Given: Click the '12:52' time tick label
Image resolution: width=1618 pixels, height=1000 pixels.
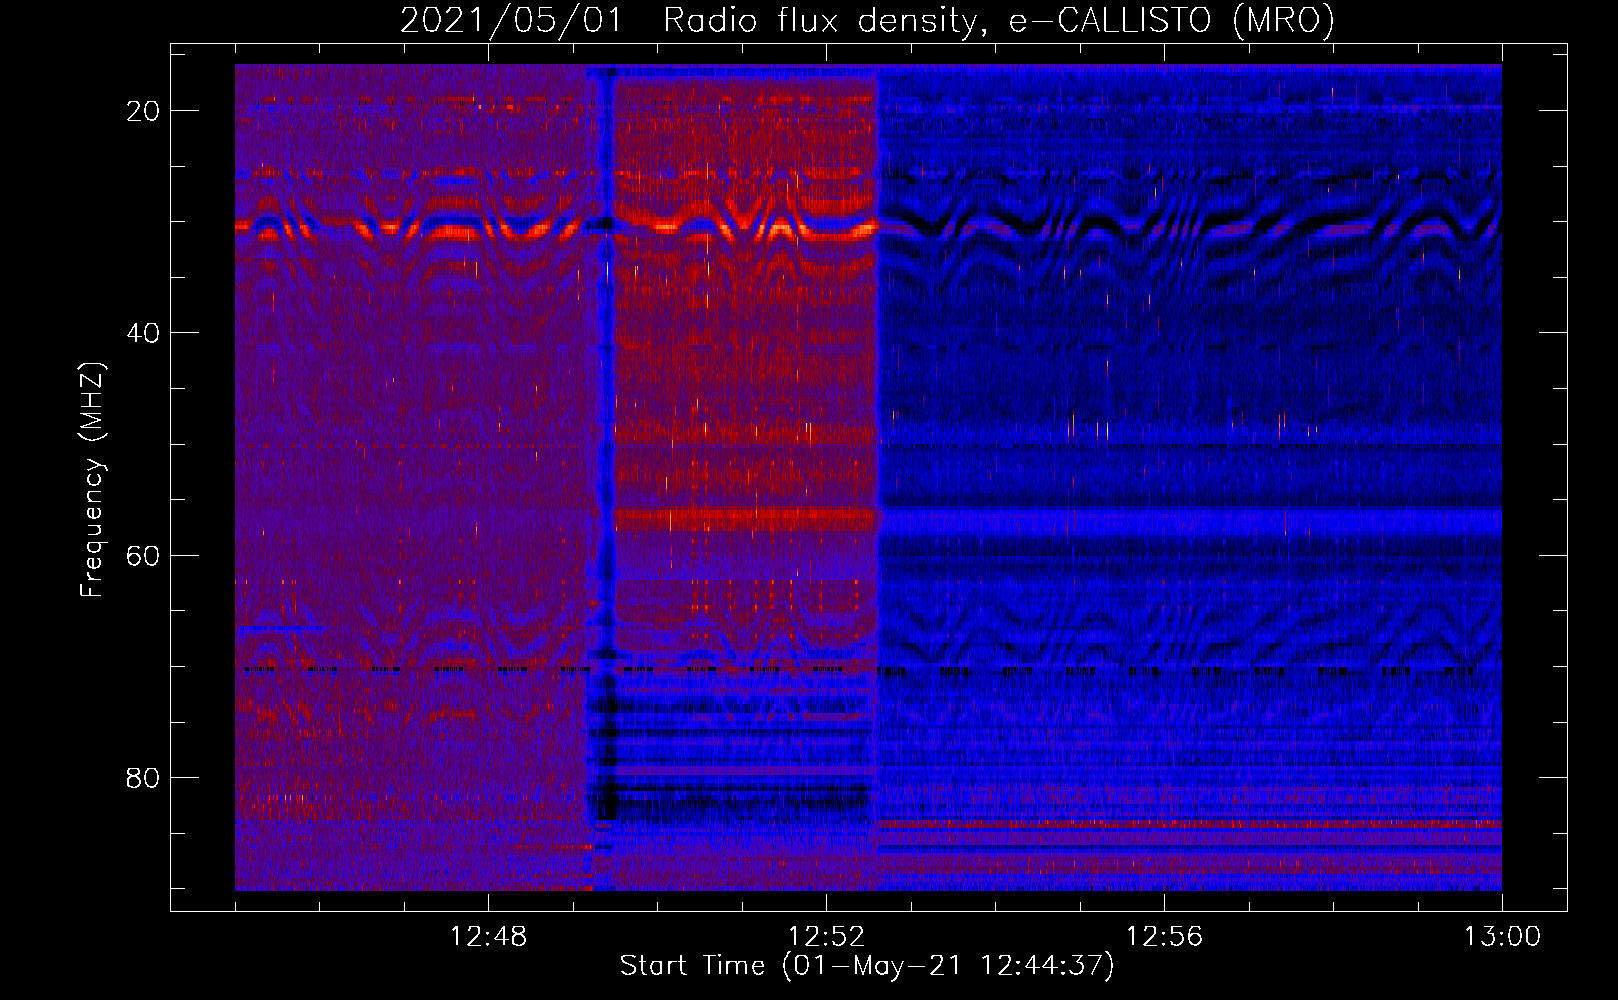Looking at the screenshot, I should point(826,937).
